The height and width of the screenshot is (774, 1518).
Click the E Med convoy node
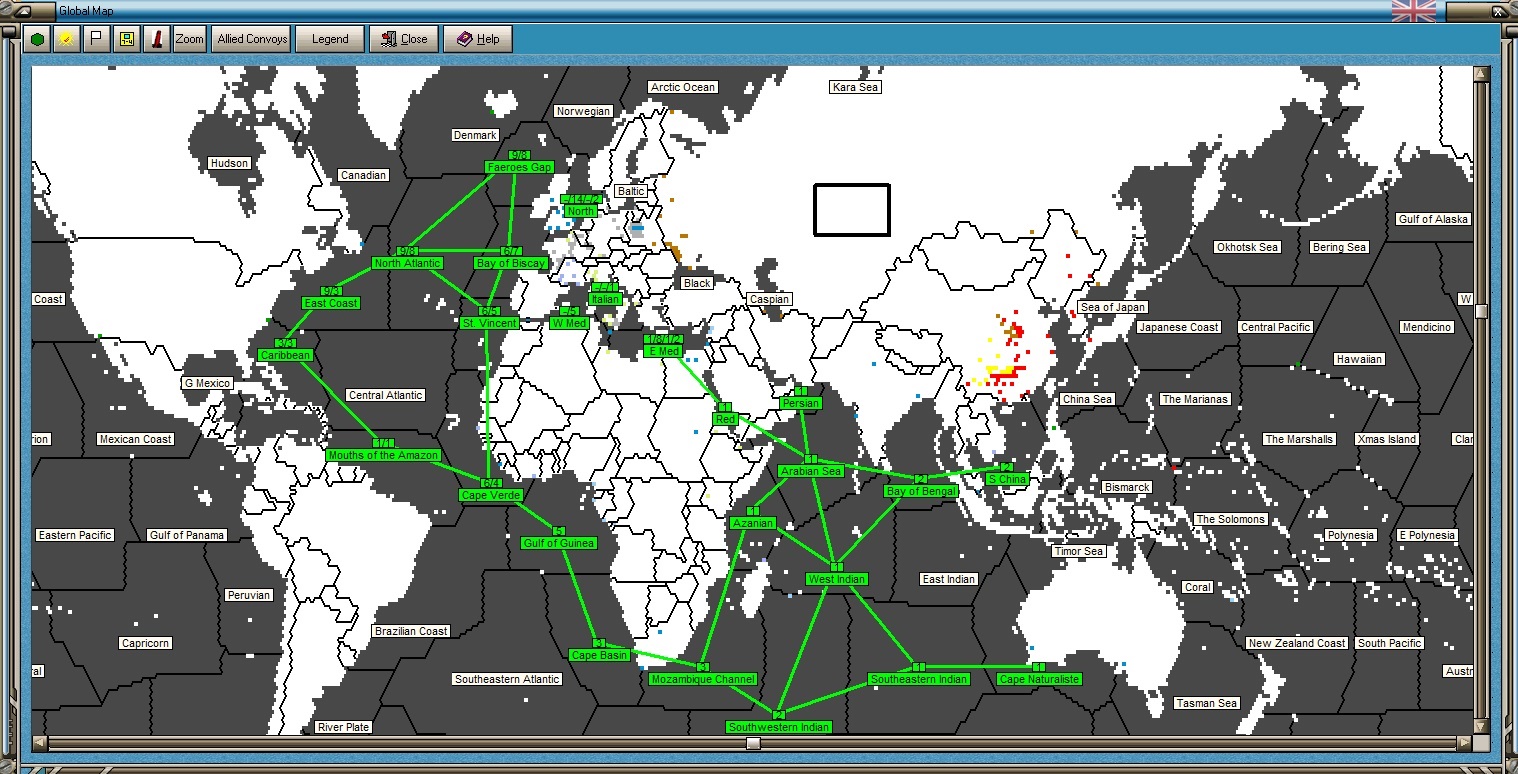(x=664, y=351)
